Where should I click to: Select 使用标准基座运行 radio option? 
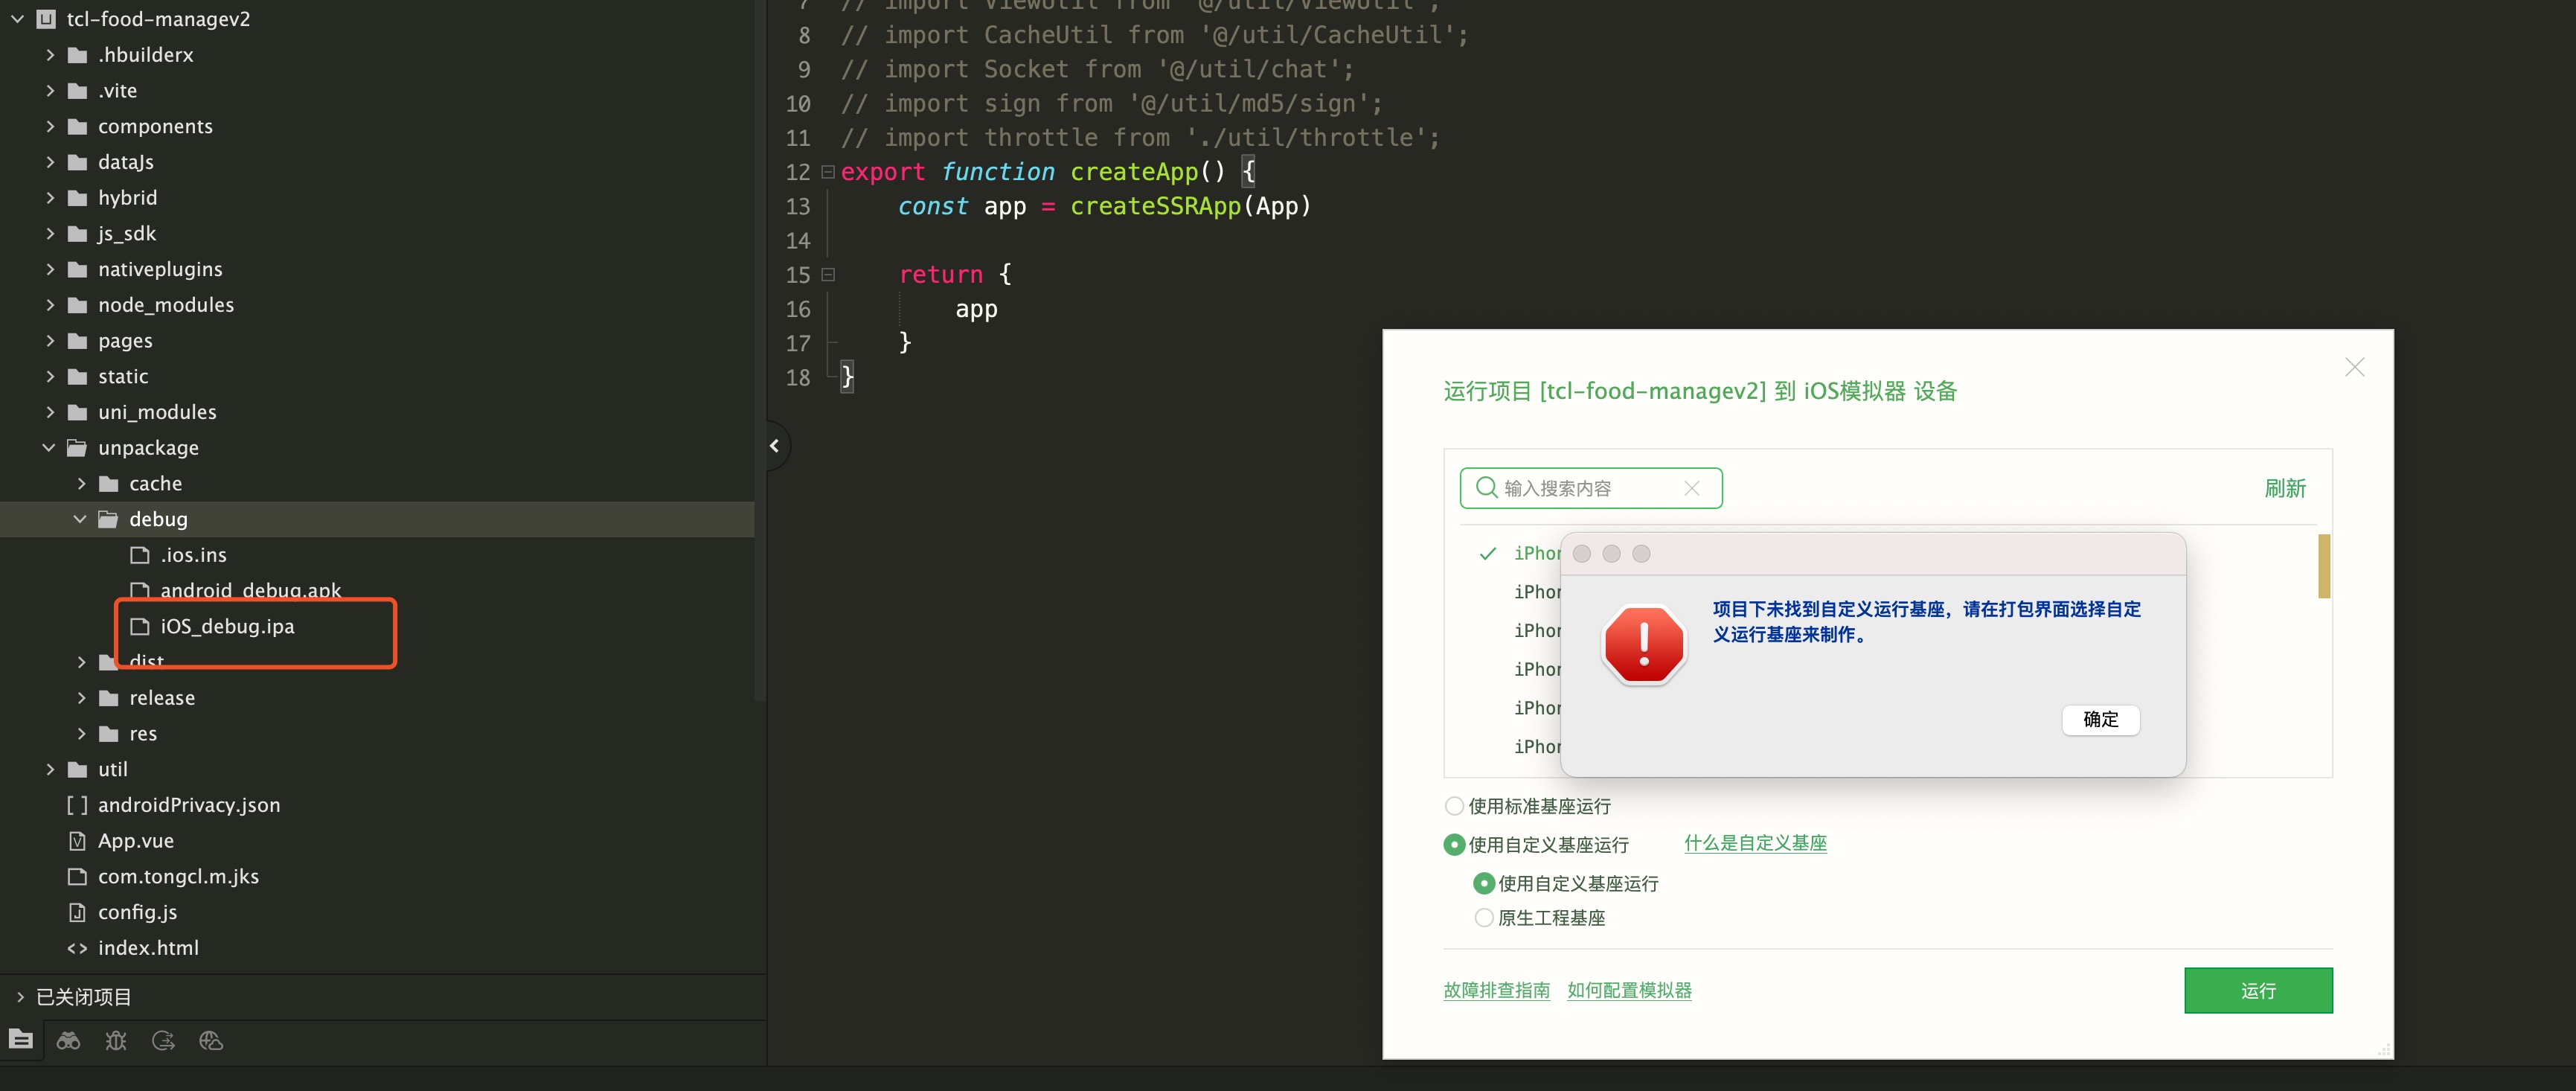(x=1454, y=806)
